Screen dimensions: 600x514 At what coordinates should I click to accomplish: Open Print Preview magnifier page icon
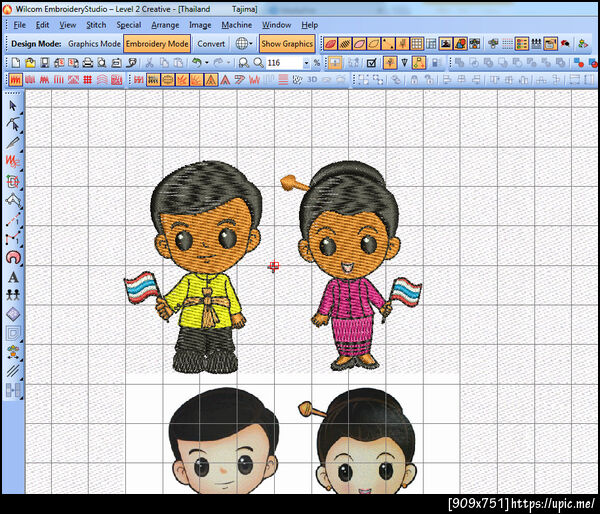pyautogui.click(x=102, y=63)
